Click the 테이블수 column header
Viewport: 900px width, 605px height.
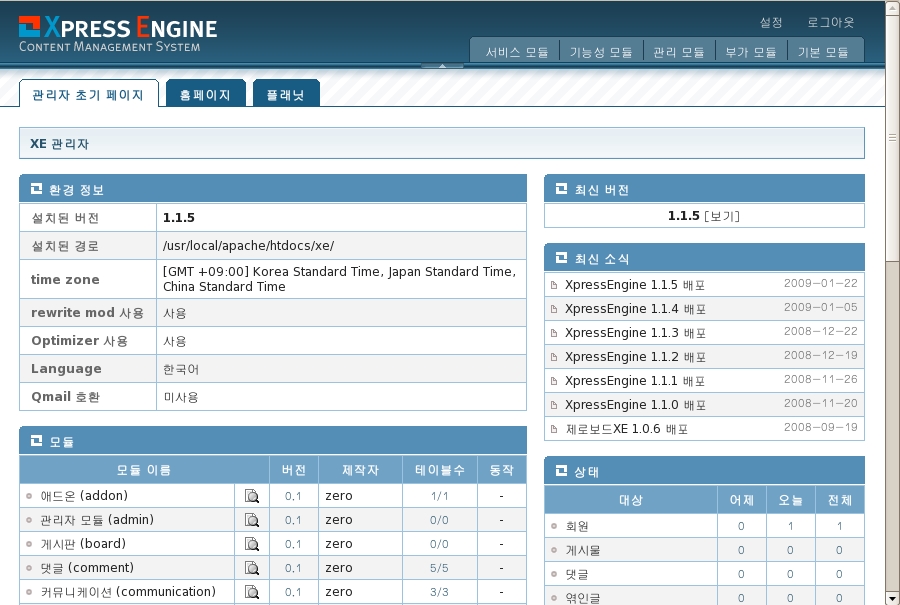(x=440, y=470)
